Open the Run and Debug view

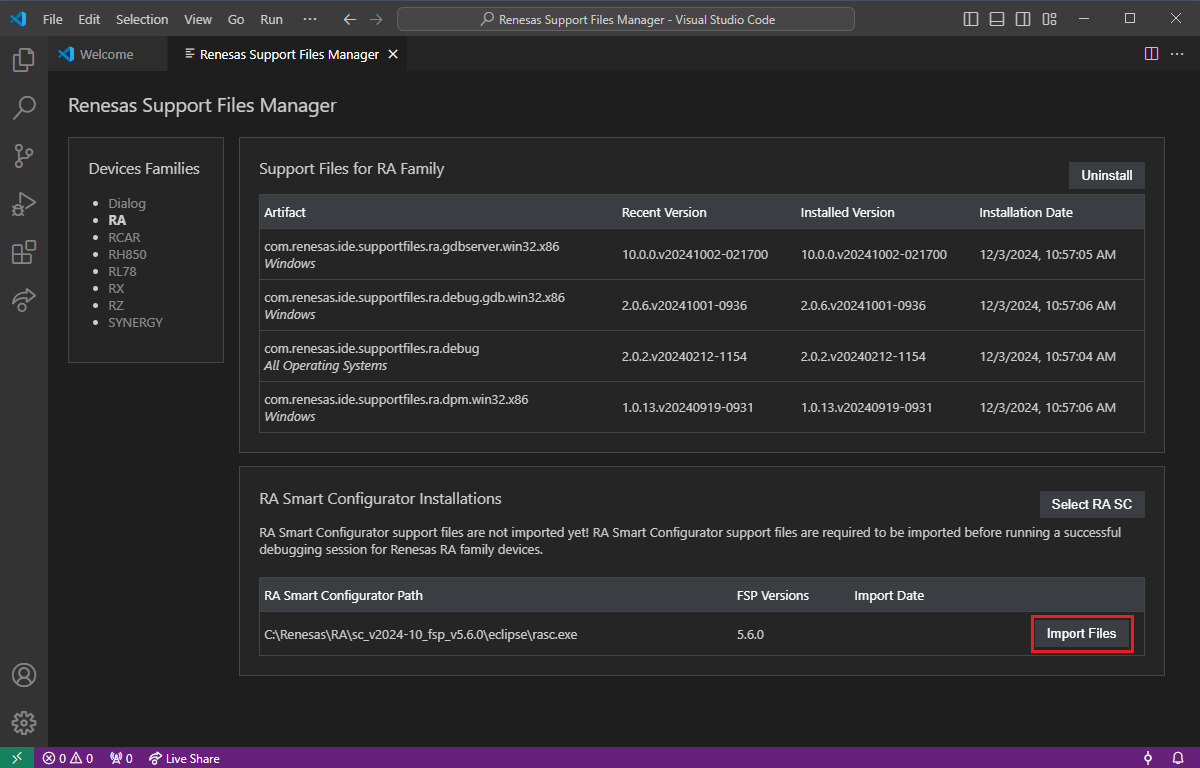coord(24,204)
